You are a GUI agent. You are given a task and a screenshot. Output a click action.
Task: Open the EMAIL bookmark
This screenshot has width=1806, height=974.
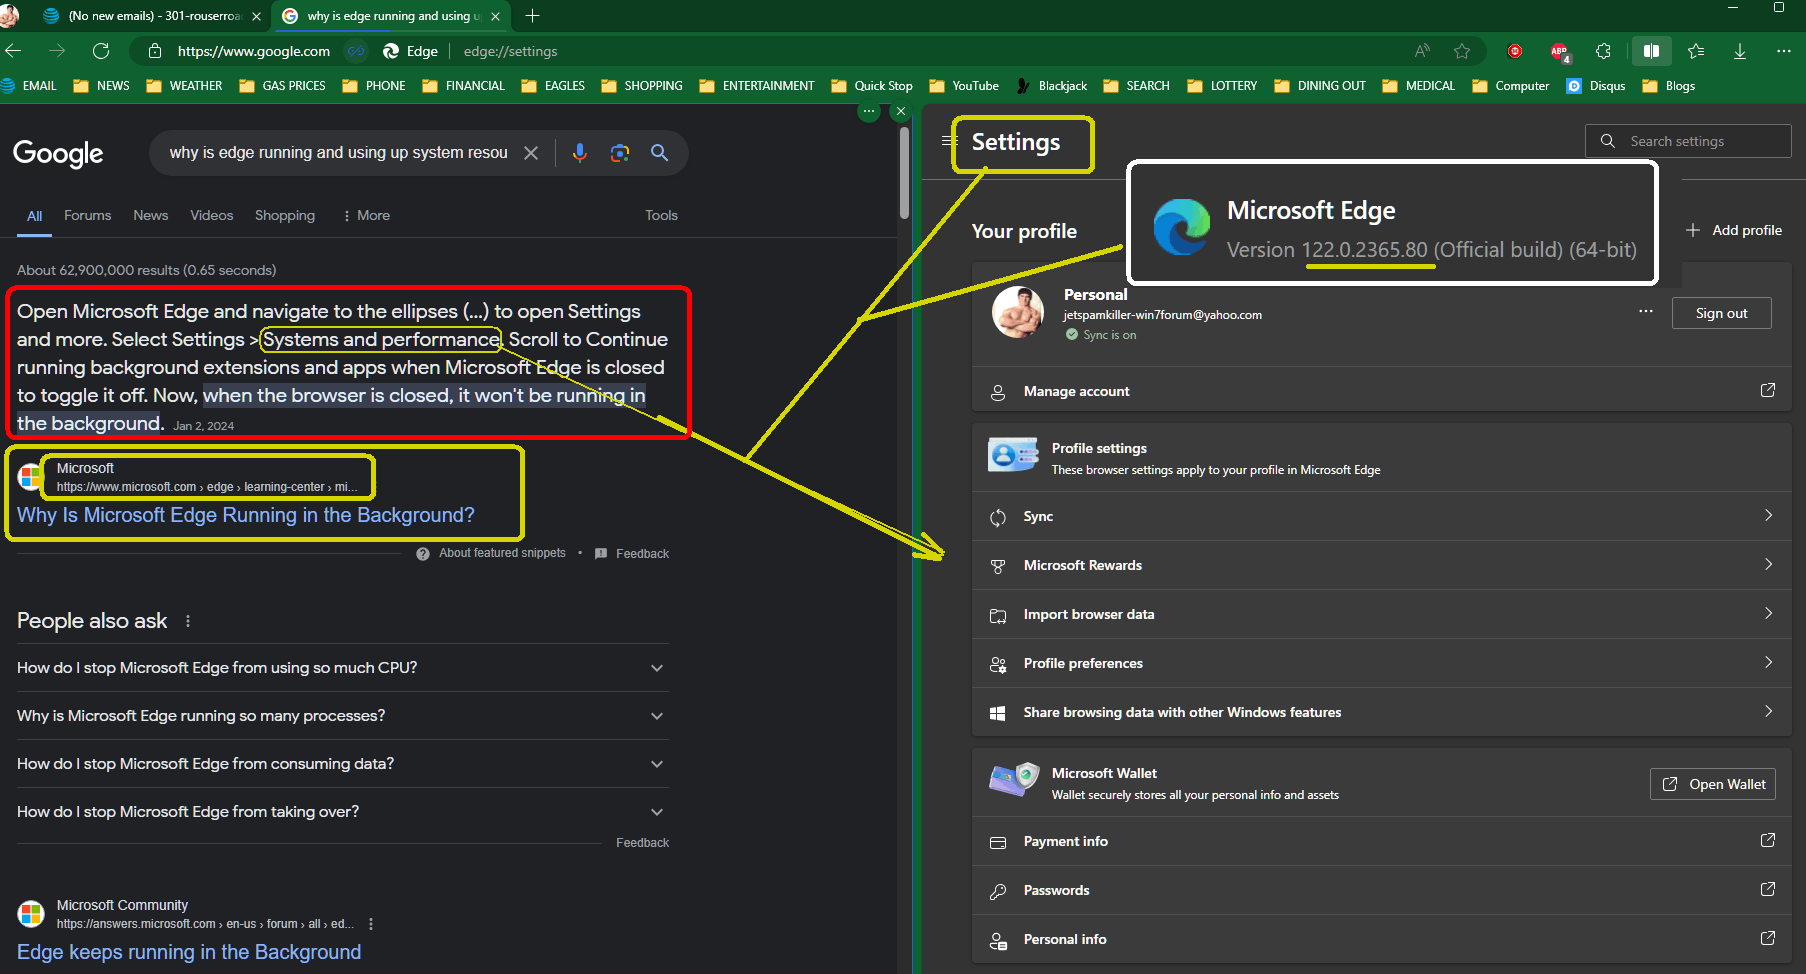point(28,86)
